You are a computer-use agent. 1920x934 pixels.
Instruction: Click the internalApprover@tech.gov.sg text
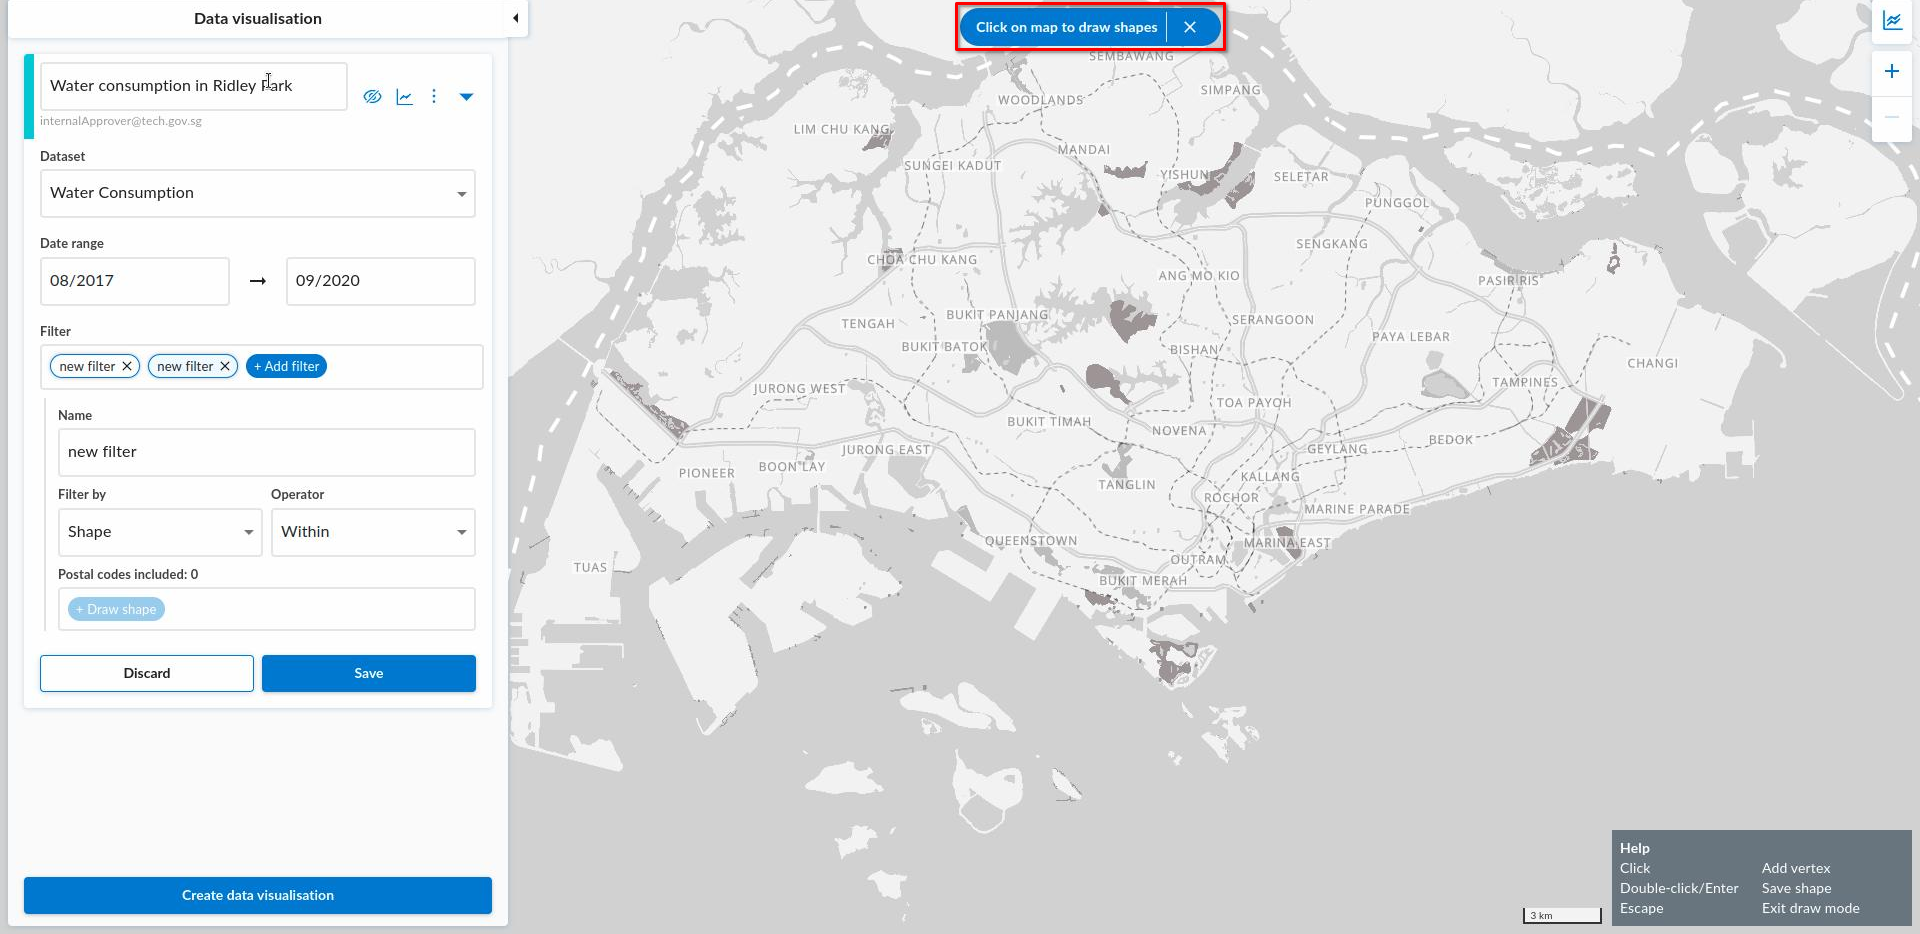coord(121,121)
